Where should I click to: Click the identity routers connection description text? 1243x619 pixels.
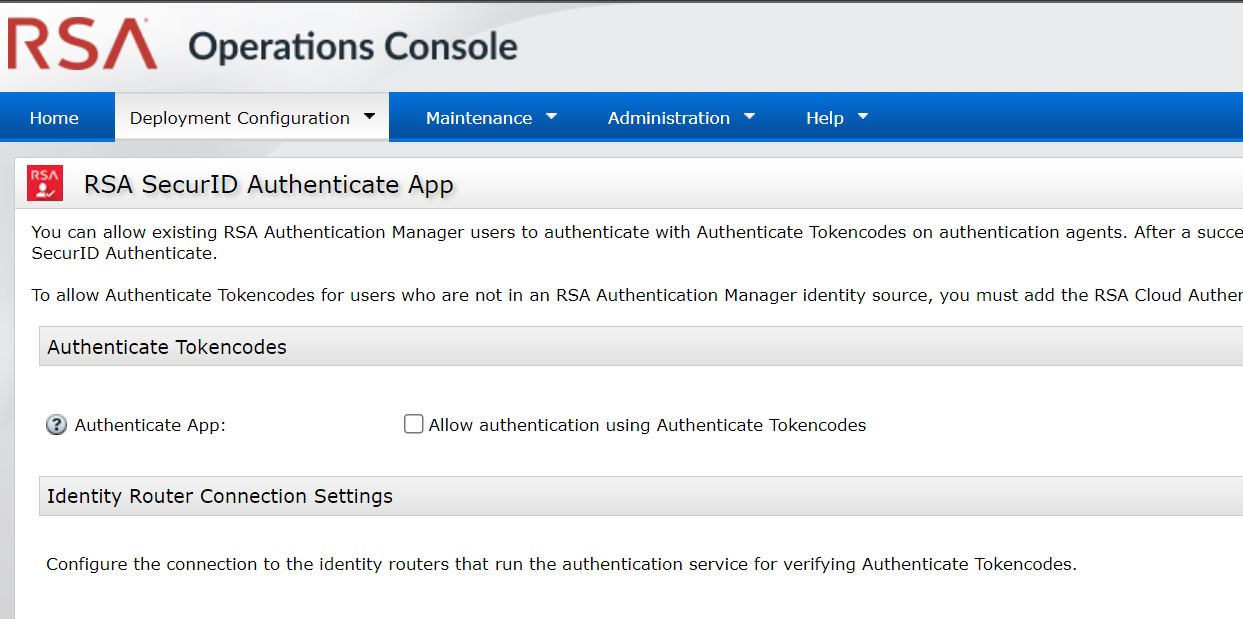pos(560,564)
